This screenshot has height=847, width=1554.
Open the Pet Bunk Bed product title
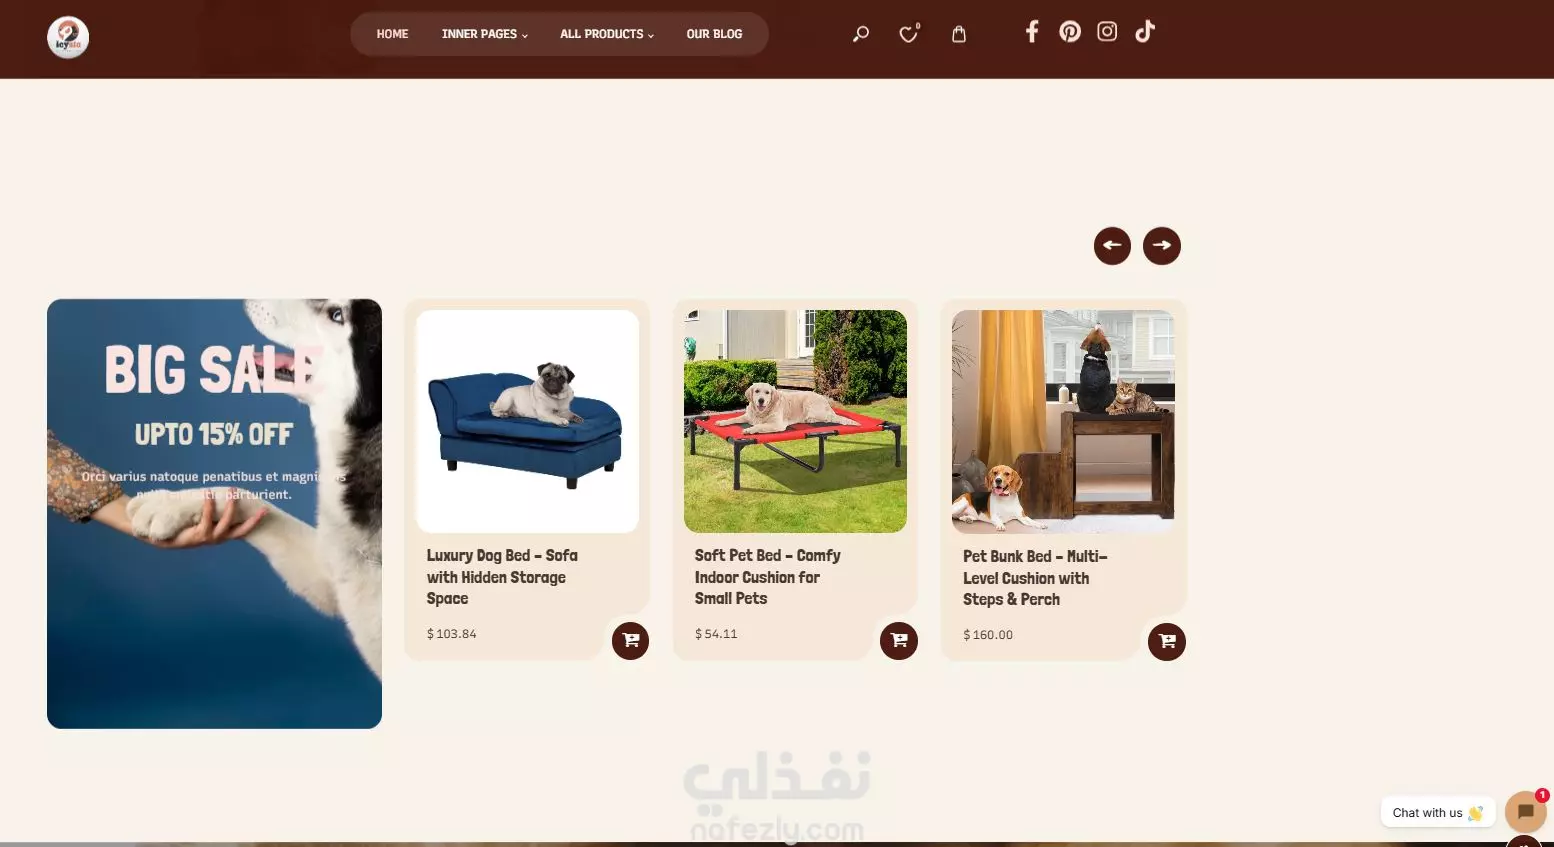point(1035,578)
